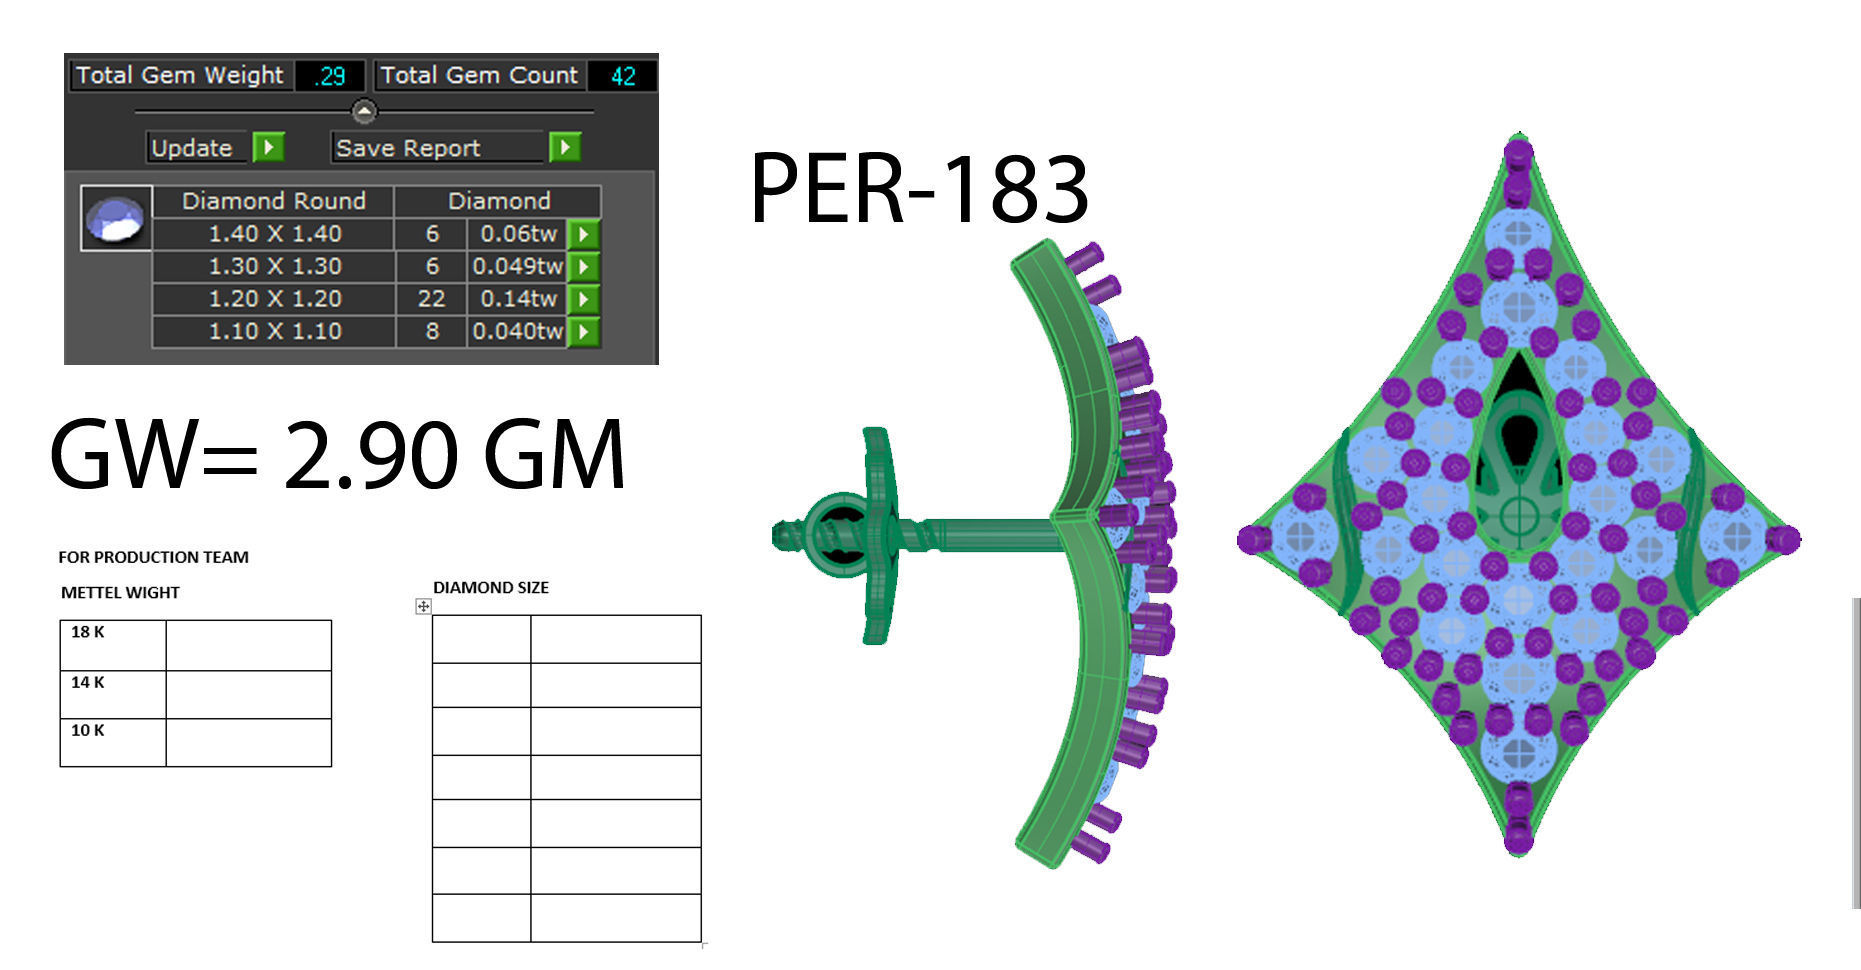
Task: Click the green arrow on the 0.040tw row
Action: pyautogui.click(x=583, y=331)
